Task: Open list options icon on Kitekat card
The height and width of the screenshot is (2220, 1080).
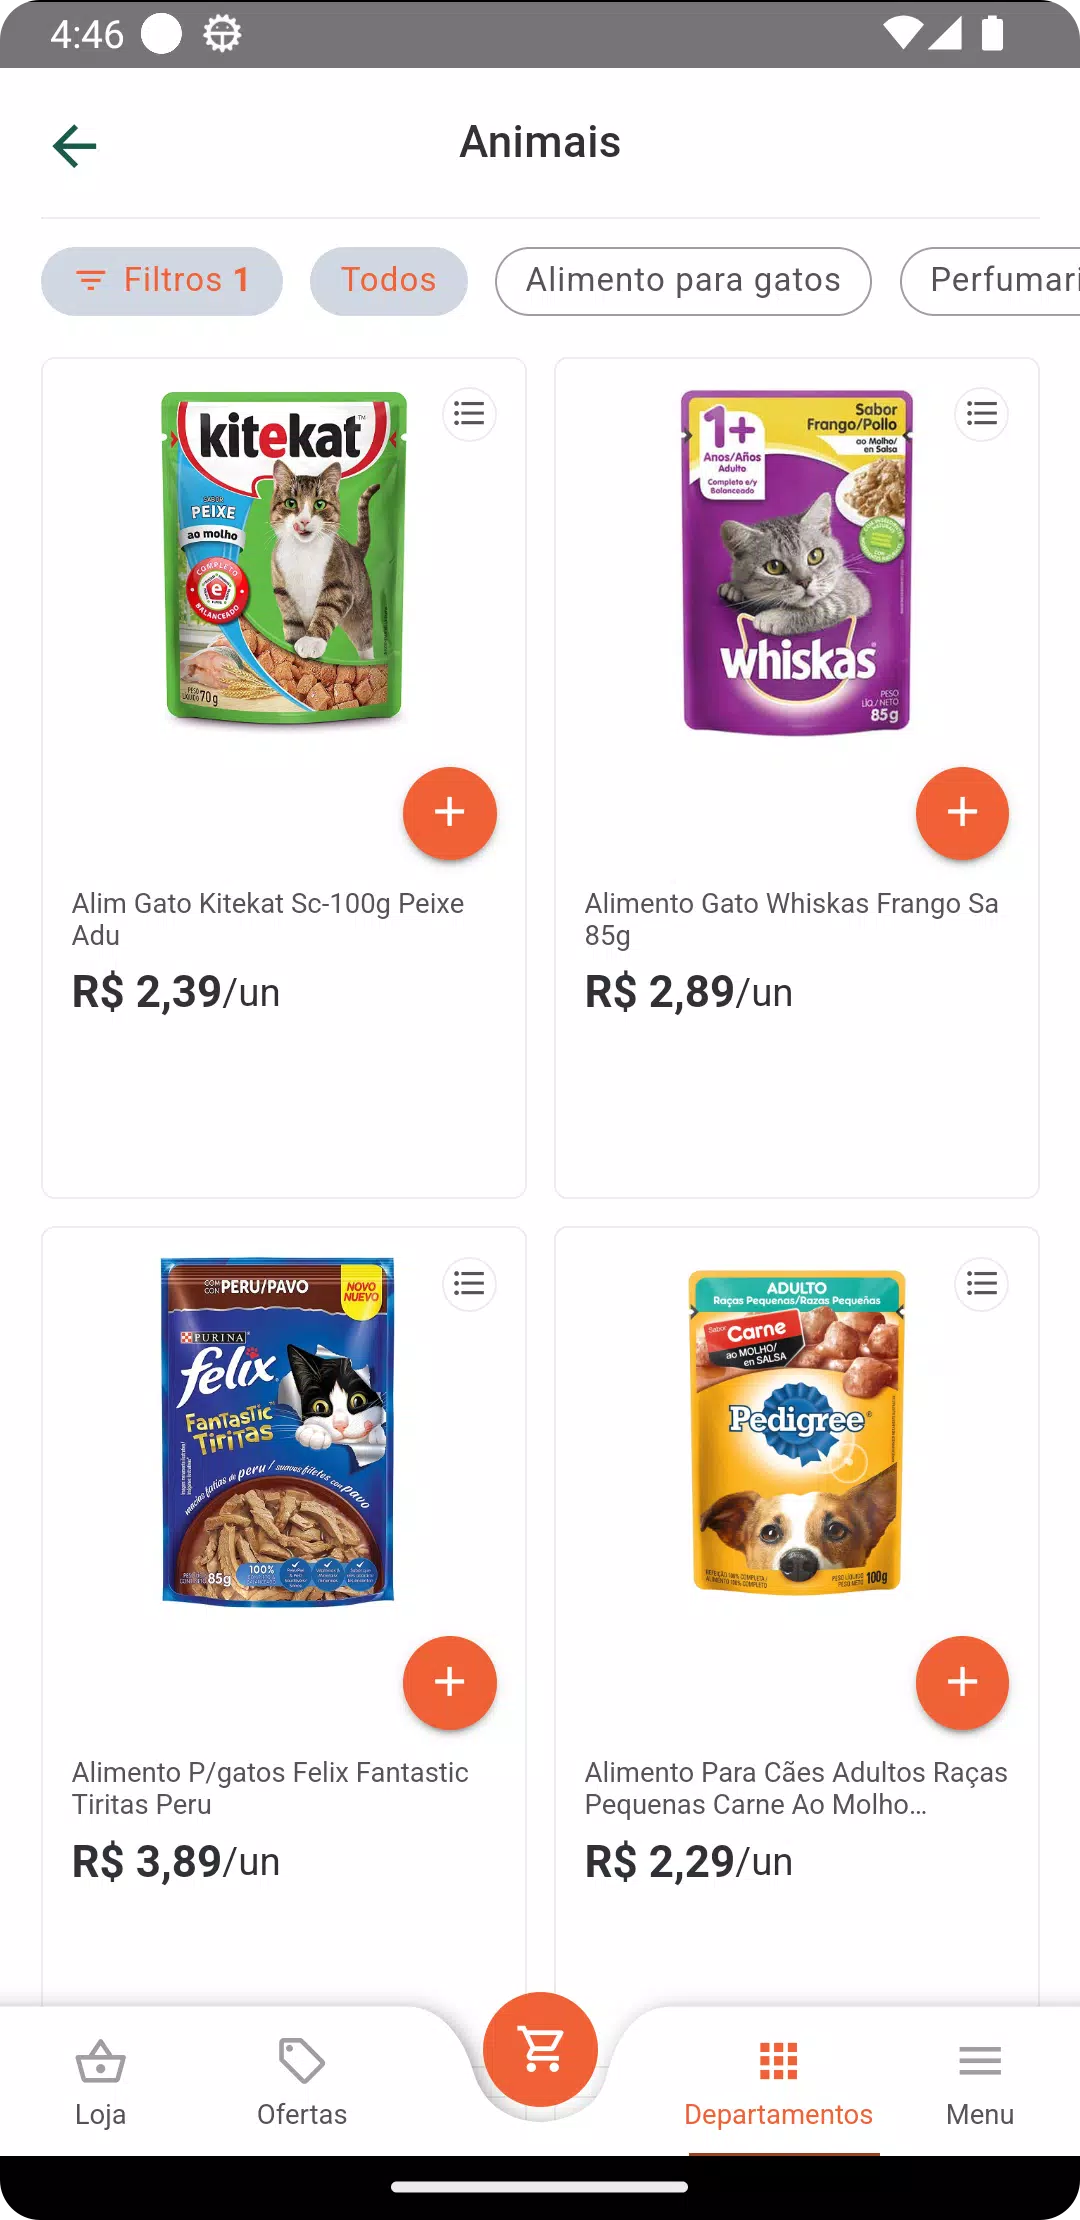Action: pyautogui.click(x=469, y=414)
